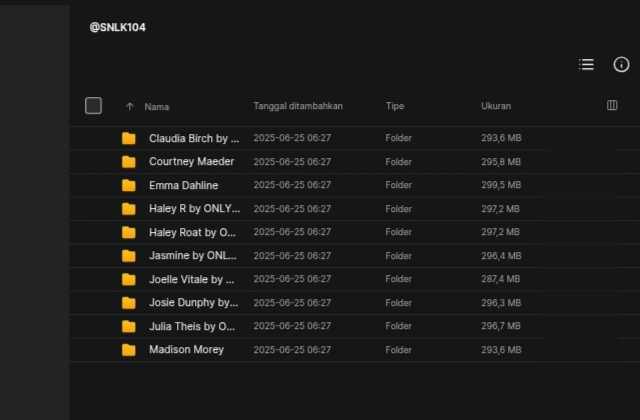This screenshot has width=640, height=420.
Task: Select the date cell of Claudia Birch row
Action: 292,138
